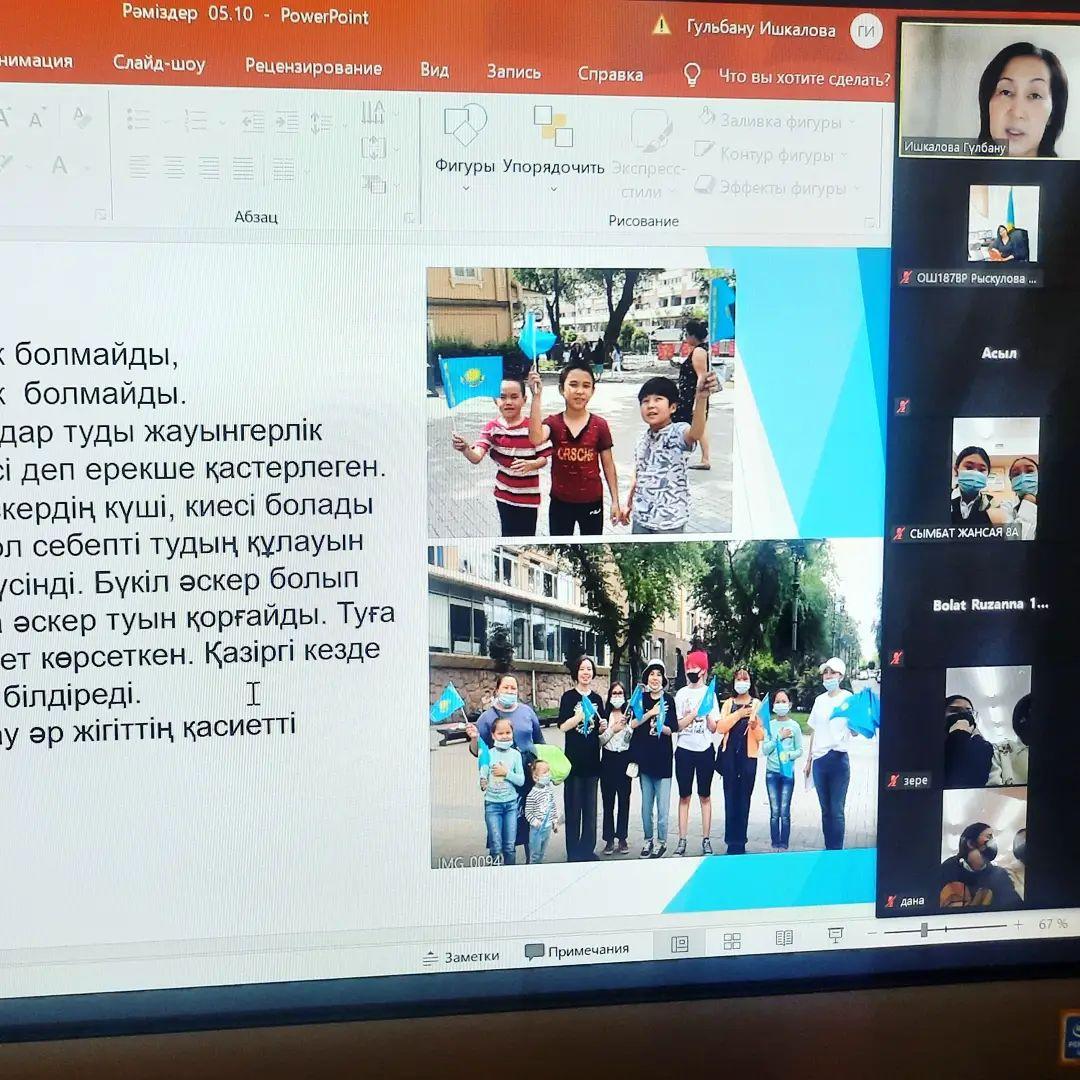Expand the Рисование drawing dialog launcher

tap(869, 222)
